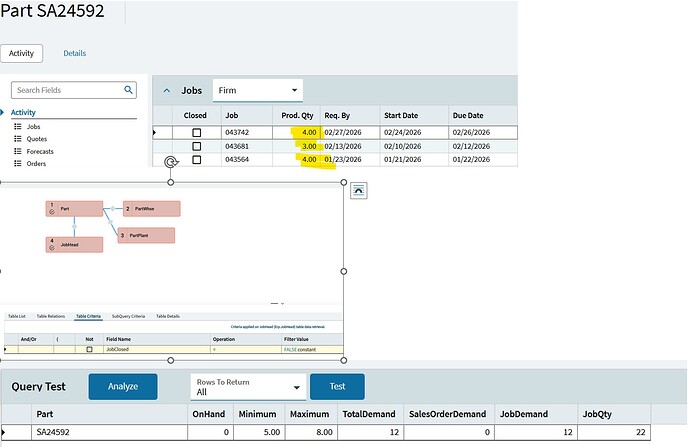Viewport: 690px width, 447px height.
Task: Open the Firm jobs filter dropdown
Action: [x=257, y=90]
